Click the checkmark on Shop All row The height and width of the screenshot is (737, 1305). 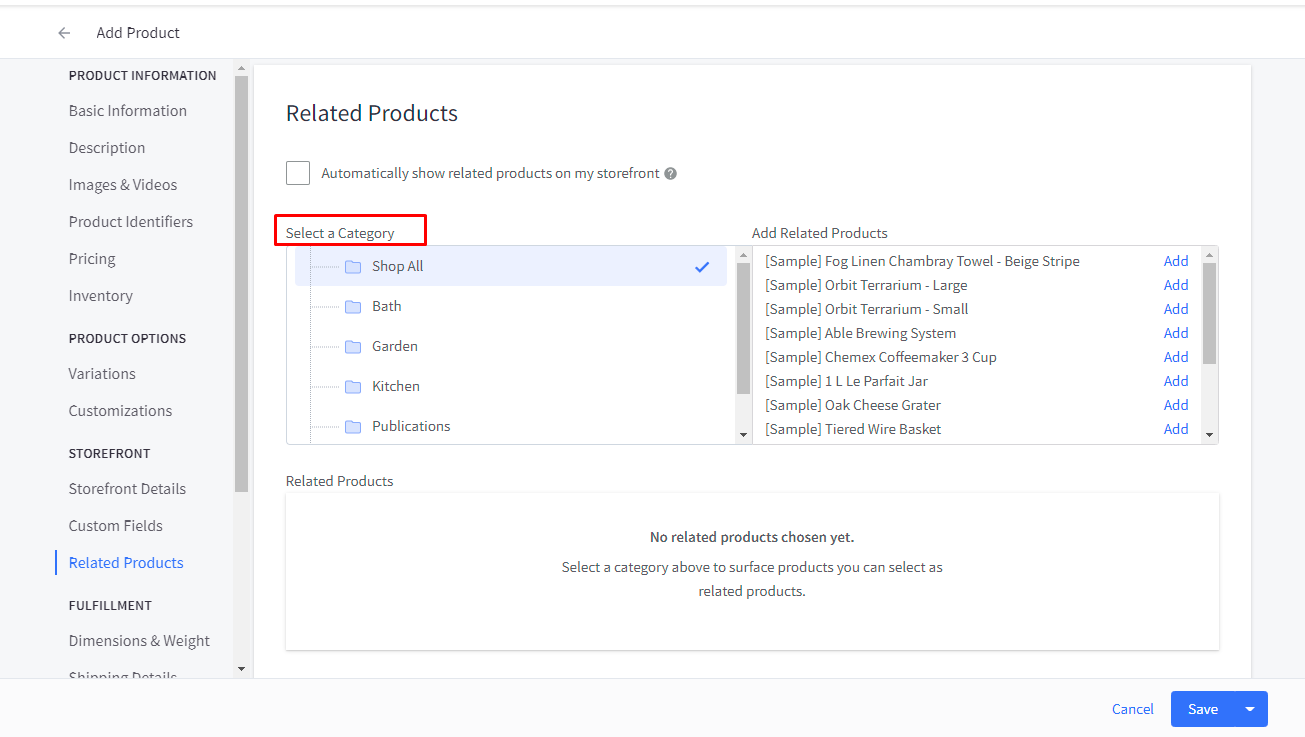[702, 267]
